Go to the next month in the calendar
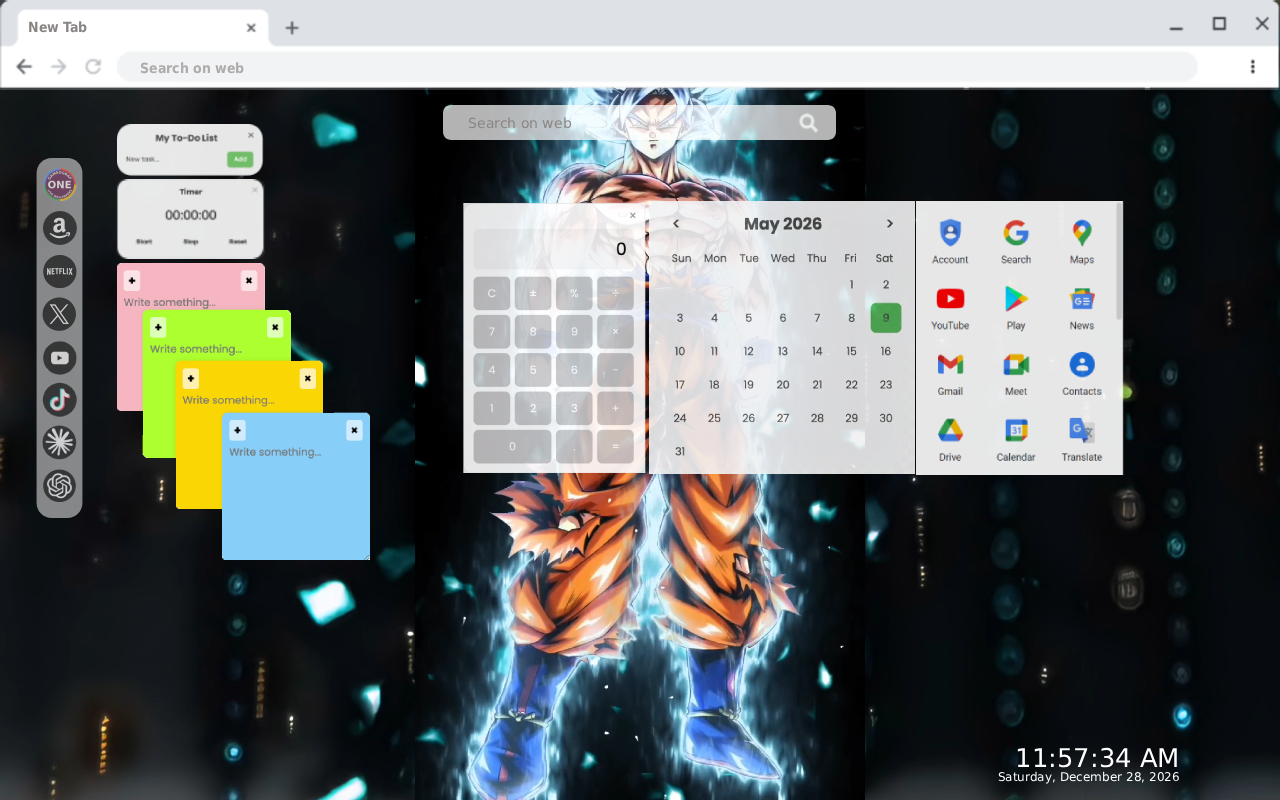 pos(889,224)
